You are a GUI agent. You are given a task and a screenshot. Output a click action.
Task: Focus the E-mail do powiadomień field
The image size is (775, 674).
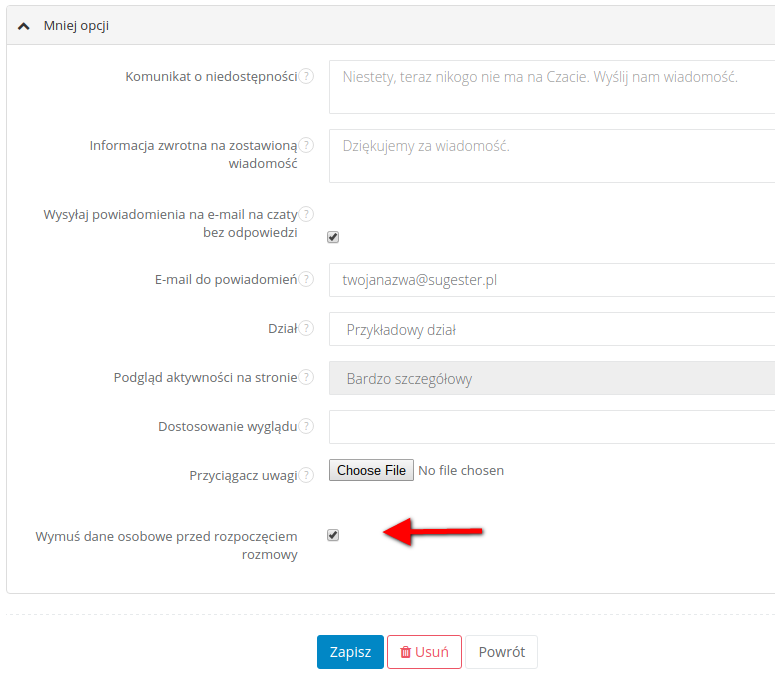pos(551,280)
